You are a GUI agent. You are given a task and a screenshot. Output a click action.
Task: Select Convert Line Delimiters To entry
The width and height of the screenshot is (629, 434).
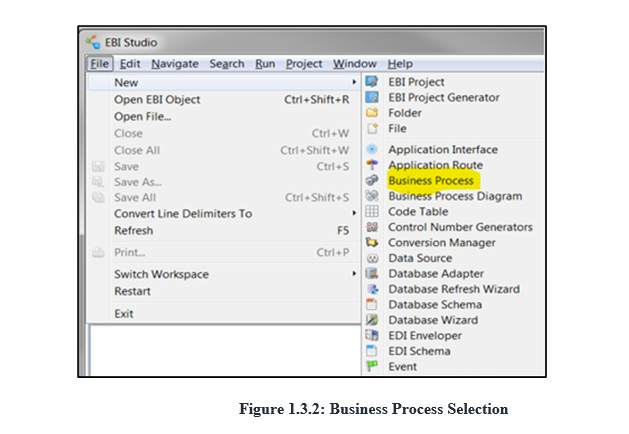[224, 213]
